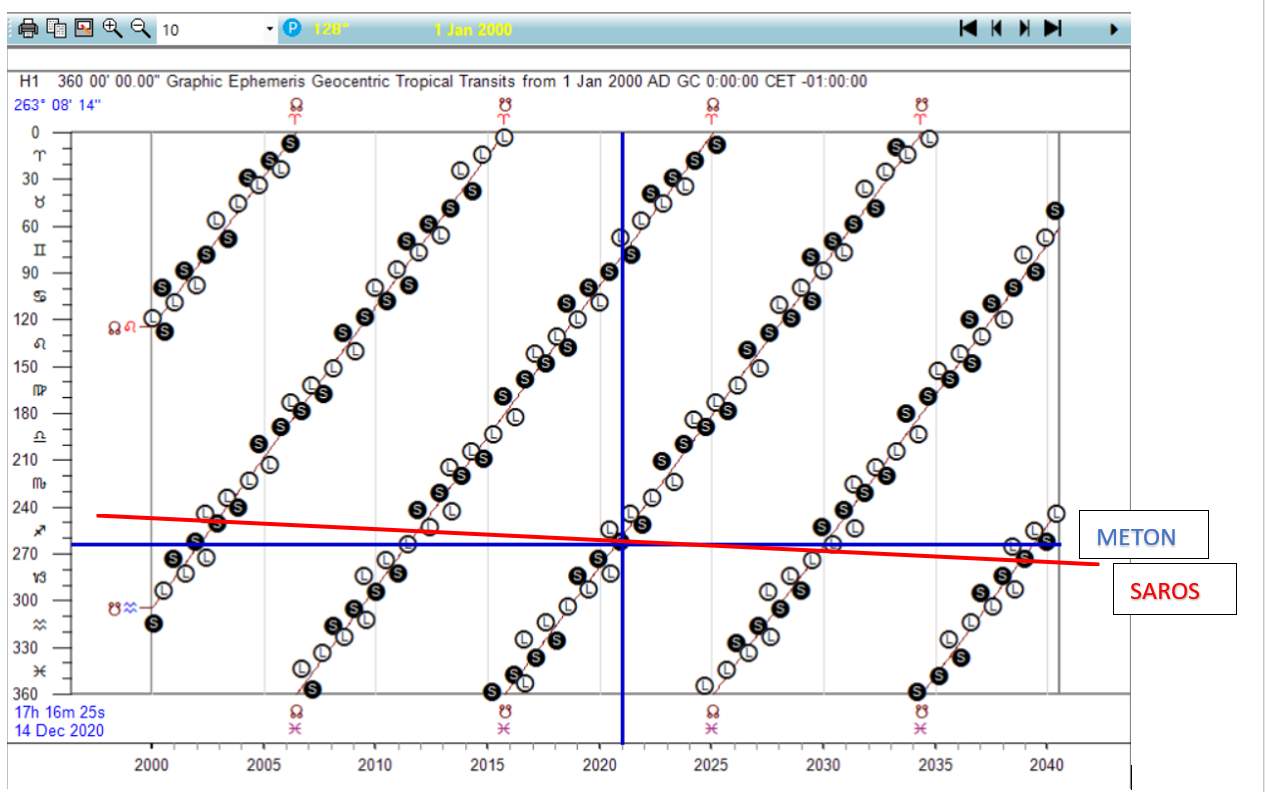Click the play arrow at toolbar's right end
The image size is (1265, 792).
(1113, 29)
